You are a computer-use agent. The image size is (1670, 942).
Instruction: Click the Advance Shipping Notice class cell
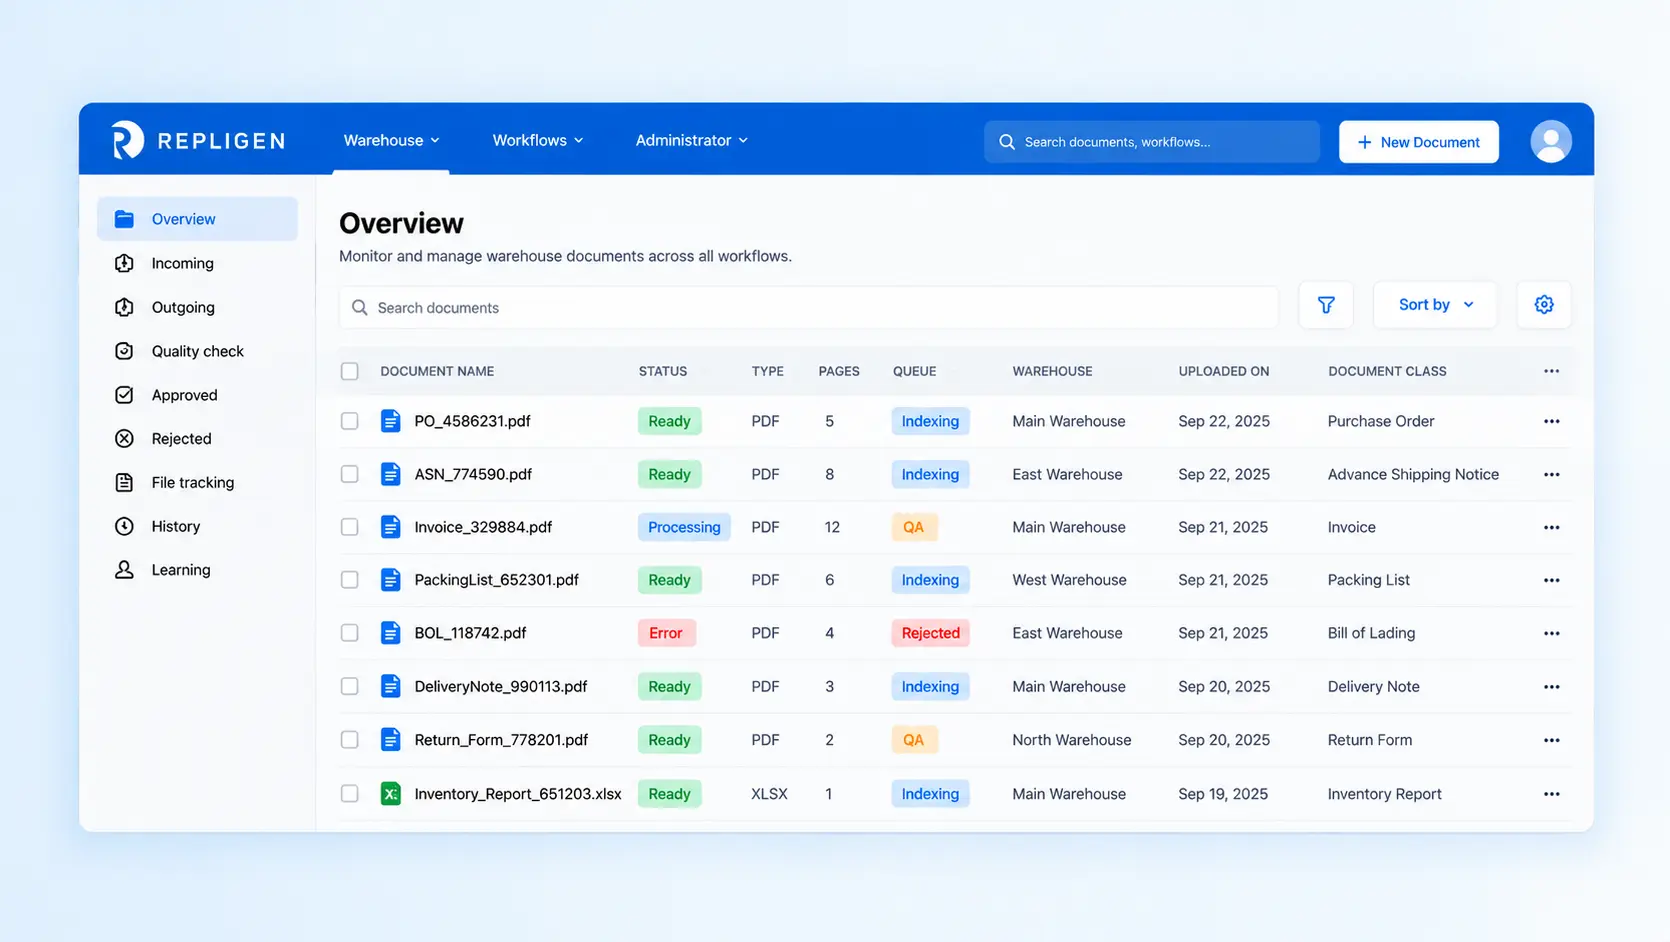[1413, 474]
